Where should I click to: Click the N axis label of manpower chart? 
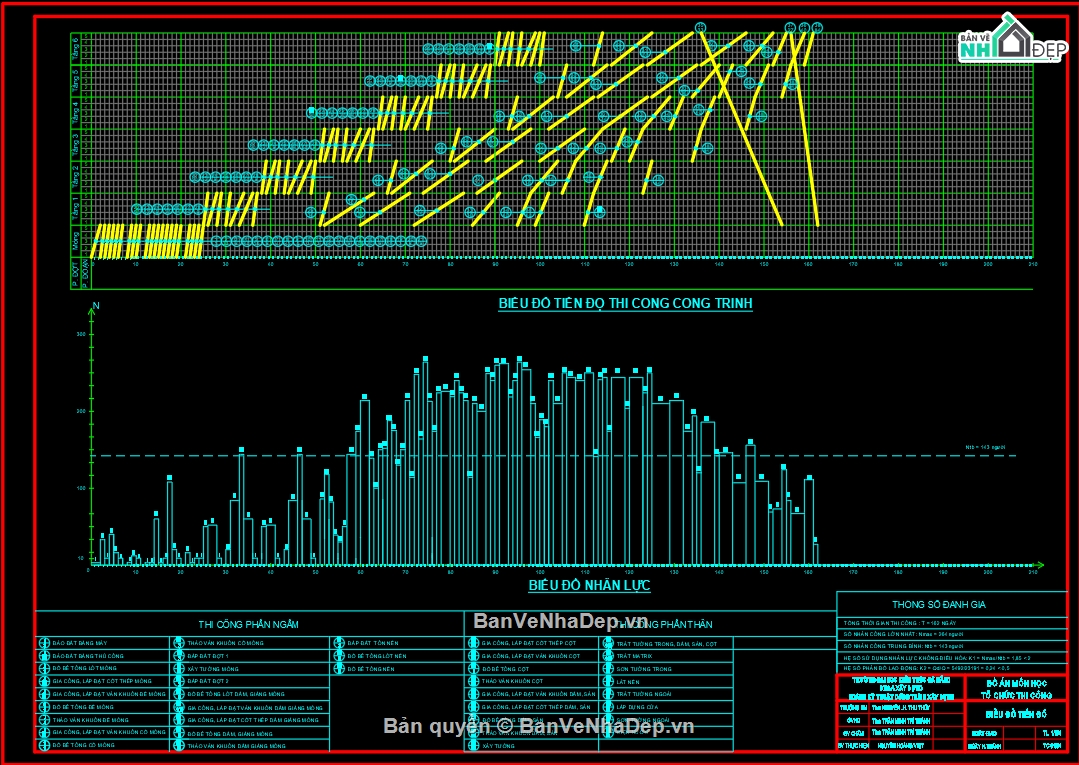[x=96, y=305]
